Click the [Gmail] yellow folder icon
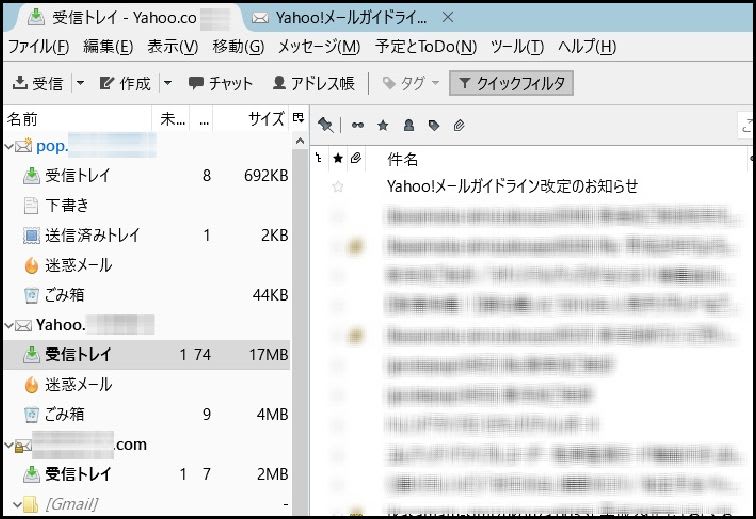Image resolution: width=756 pixels, height=519 pixels. [x=30, y=505]
